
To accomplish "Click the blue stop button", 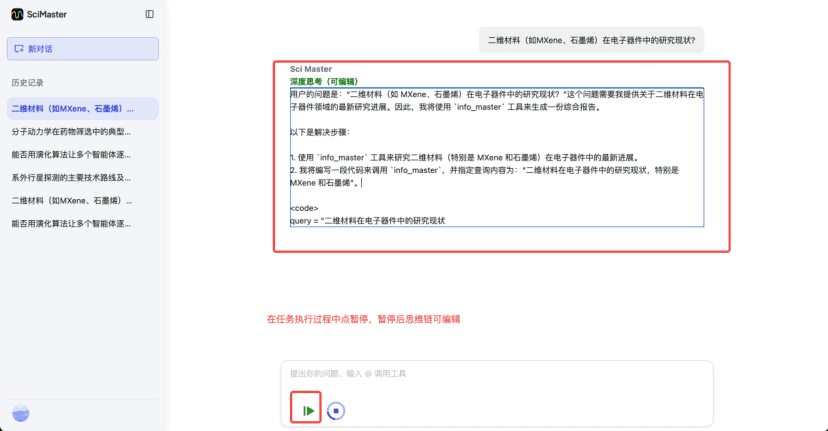I will pyautogui.click(x=336, y=410).
